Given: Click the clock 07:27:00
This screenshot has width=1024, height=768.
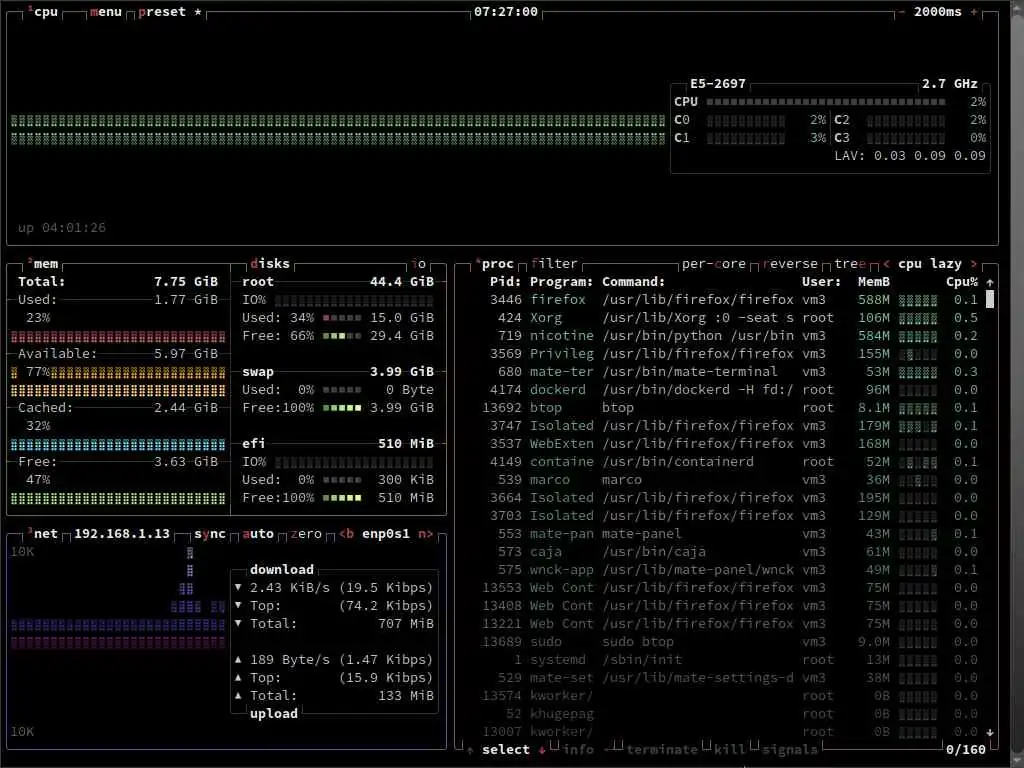Looking at the screenshot, I should 505,12.
